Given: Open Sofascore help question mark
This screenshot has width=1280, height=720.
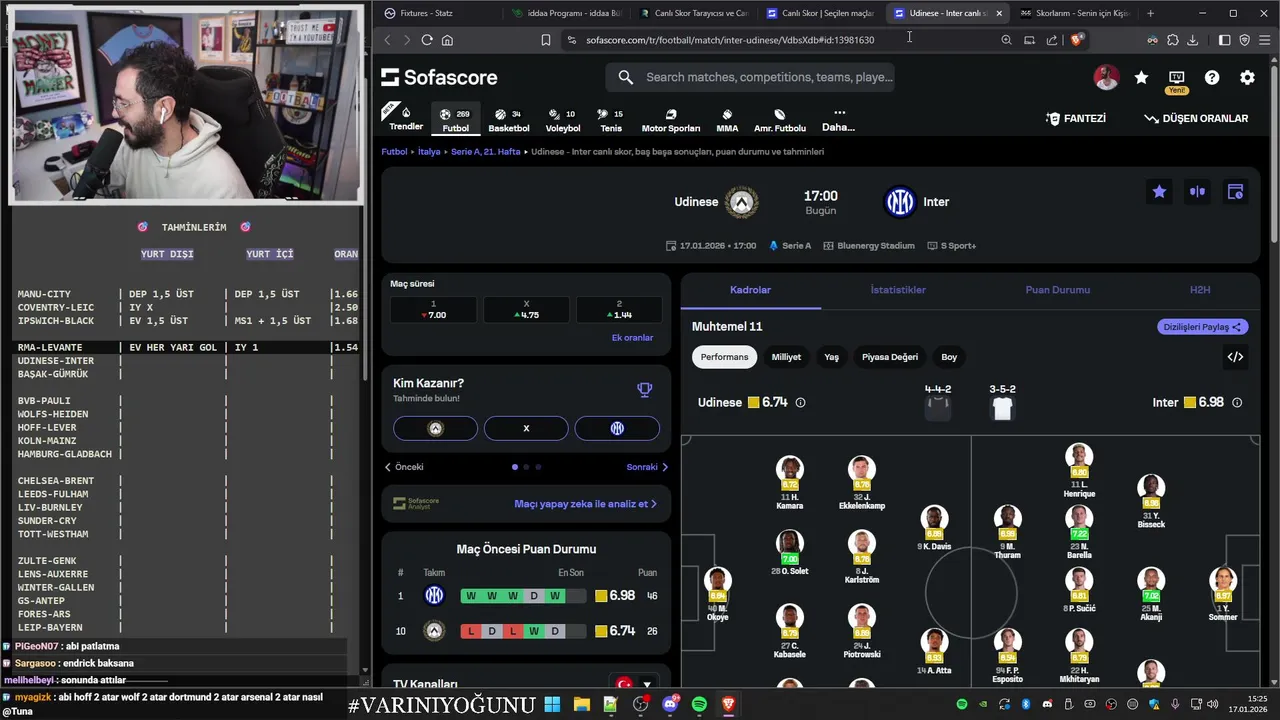Looking at the screenshot, I should pos(1212,77).
